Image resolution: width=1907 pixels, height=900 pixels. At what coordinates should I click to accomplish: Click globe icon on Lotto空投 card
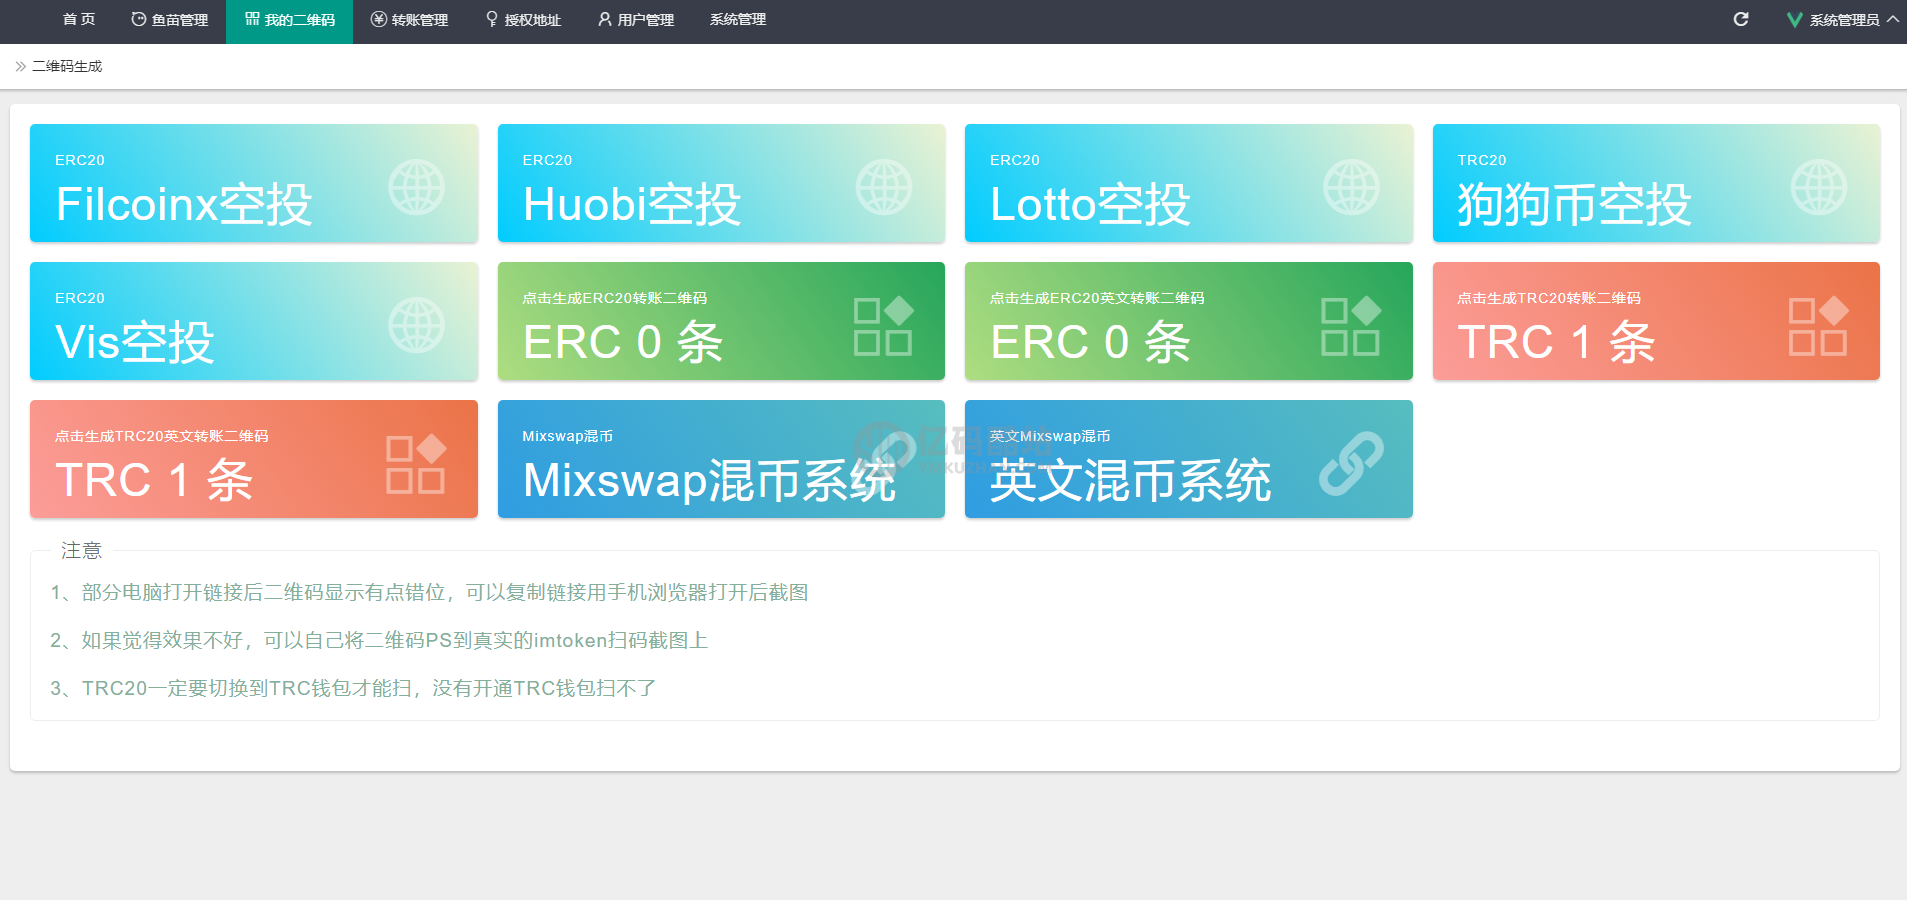point(1351,187)
